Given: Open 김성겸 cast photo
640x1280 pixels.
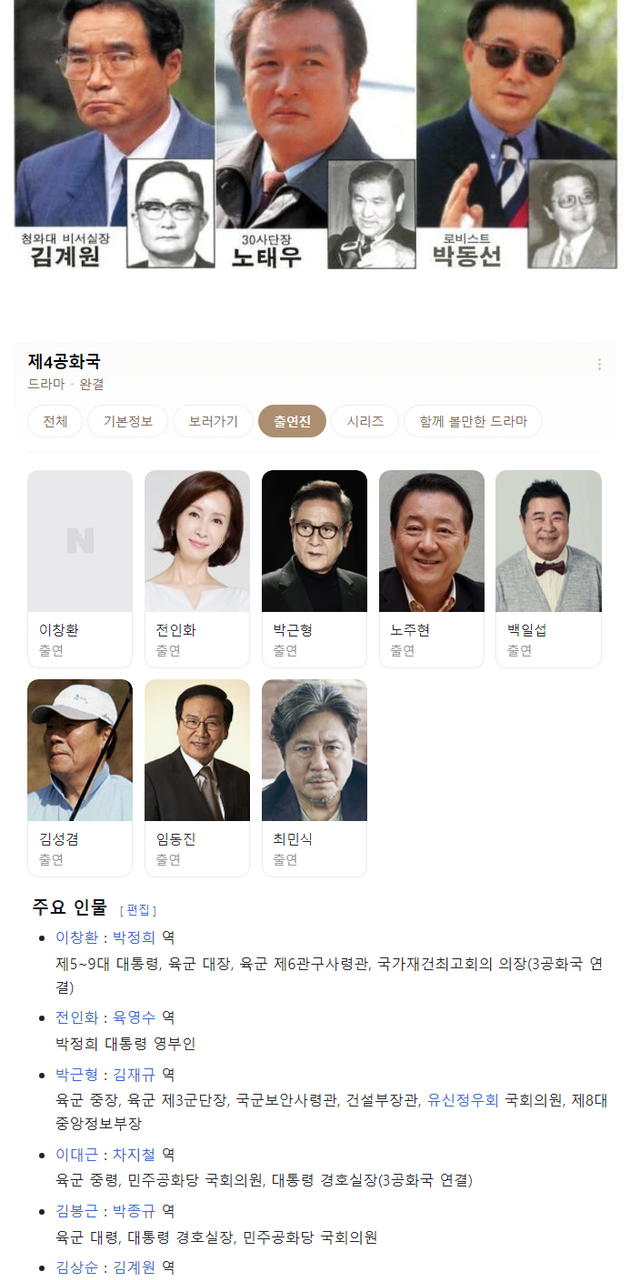Looking at the screenshot, I should click(80, 750).
